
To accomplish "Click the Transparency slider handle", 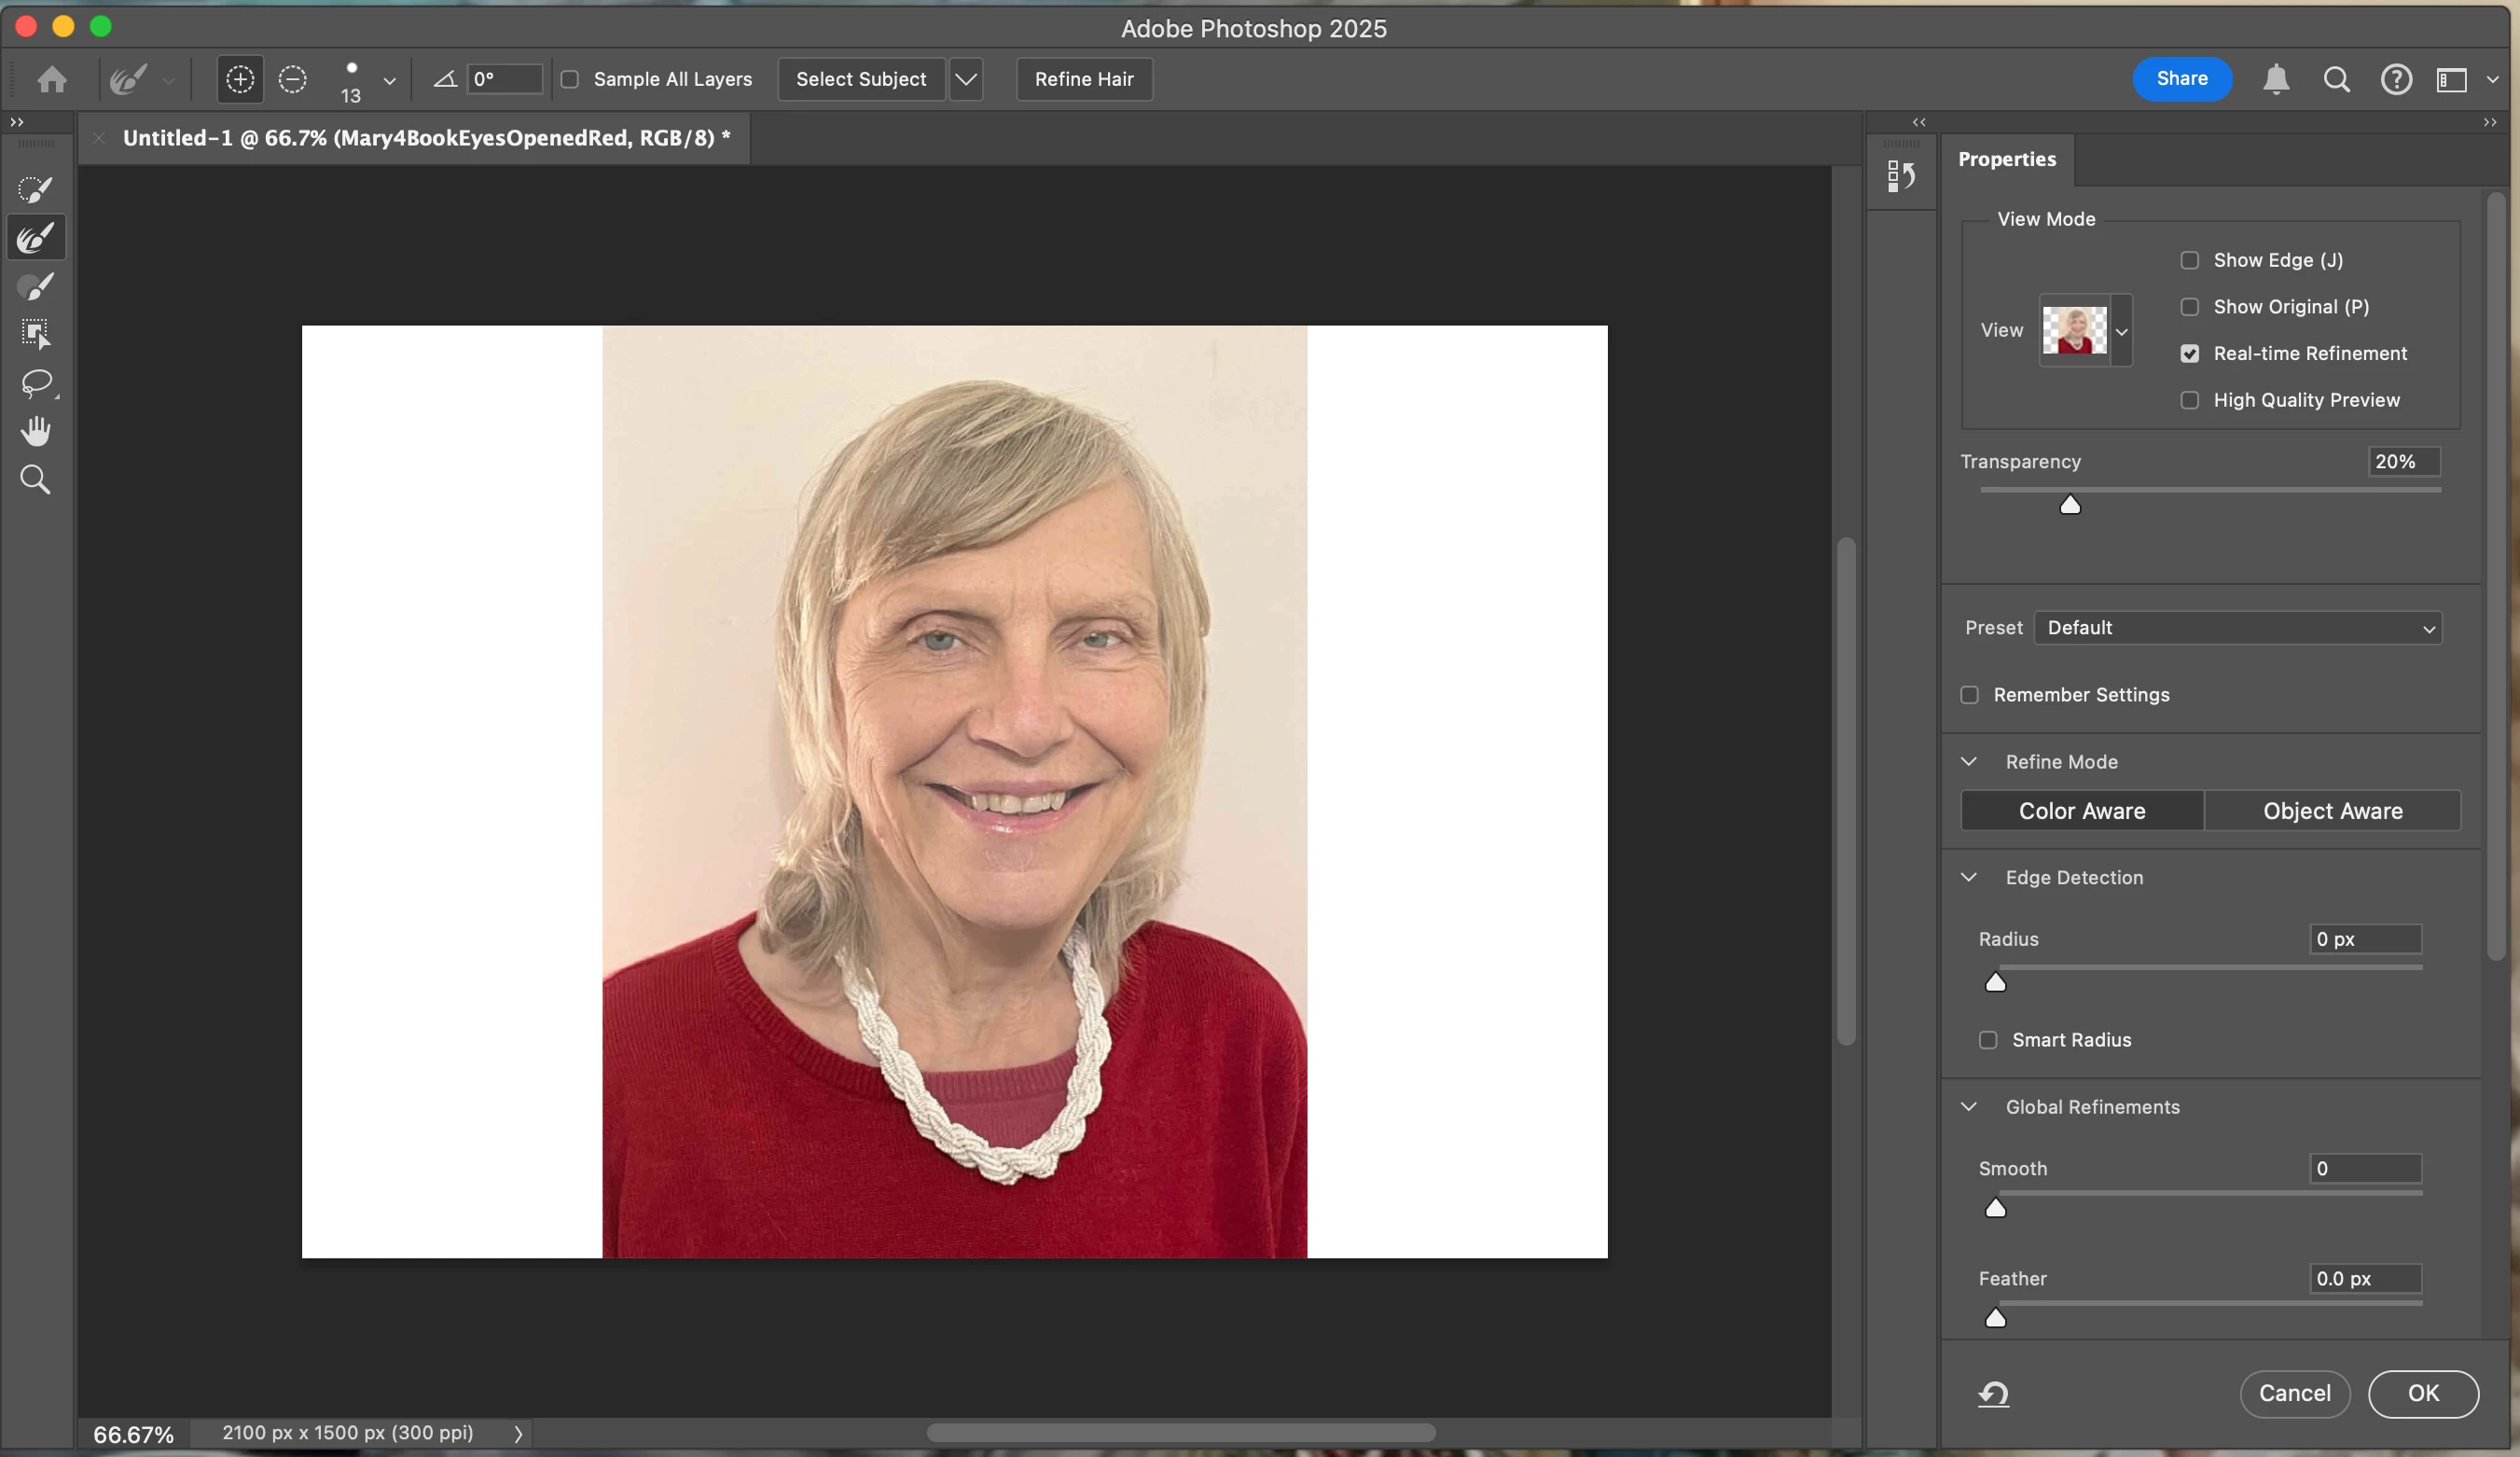I will coord(2070,505).
